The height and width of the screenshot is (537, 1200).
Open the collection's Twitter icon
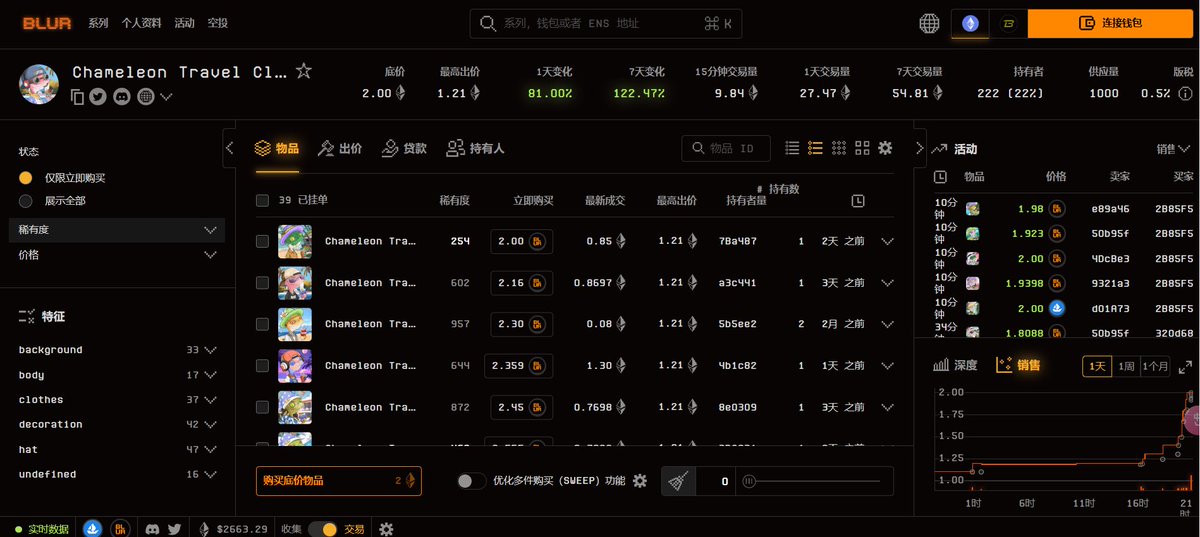pyautogui.click(x=98, y=97)
